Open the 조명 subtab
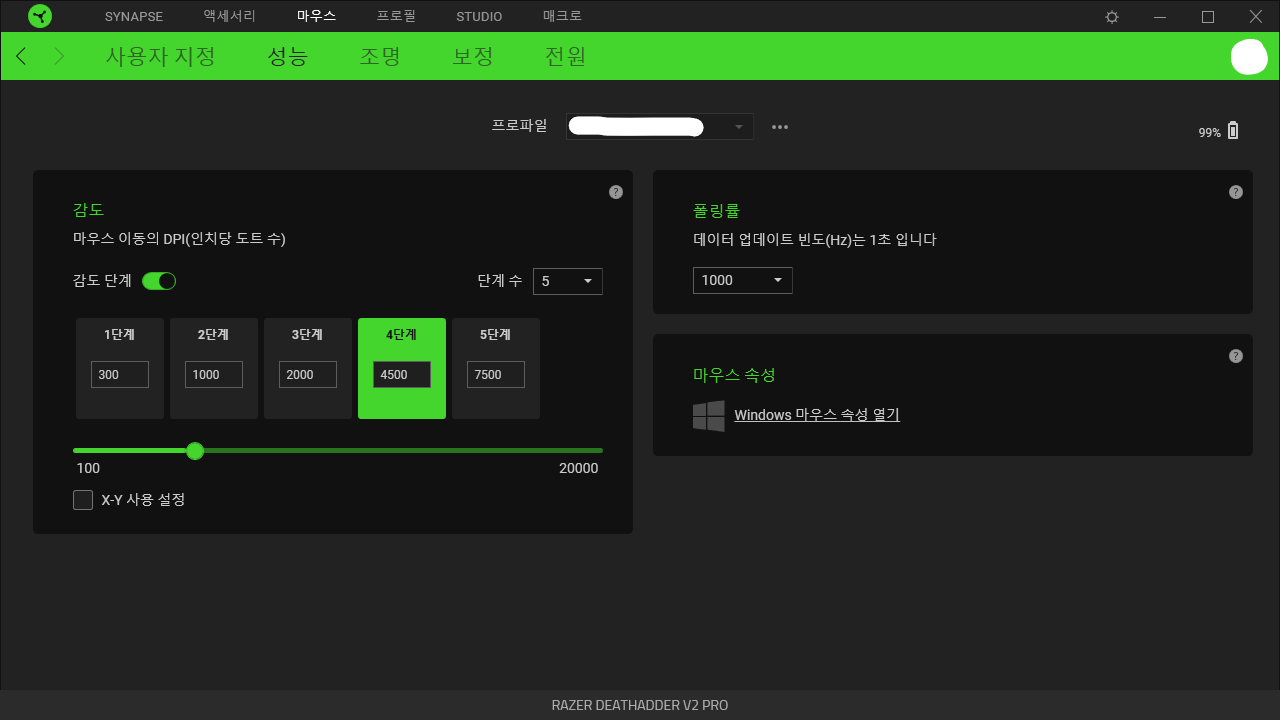Viewport: 1280px width, 720px height. [x=380, y=56]
